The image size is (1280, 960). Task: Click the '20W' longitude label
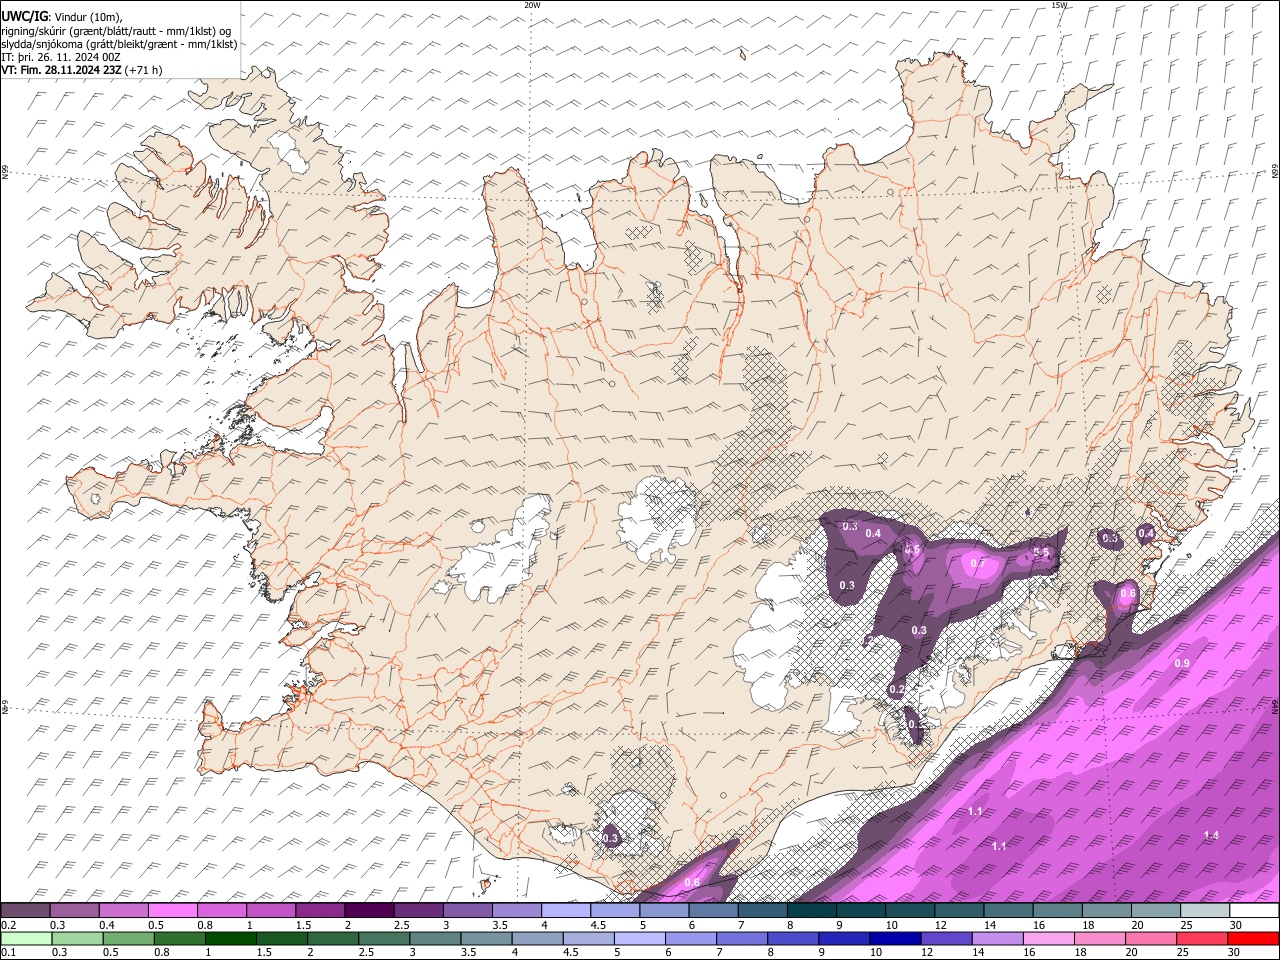(x=532, y=5)
